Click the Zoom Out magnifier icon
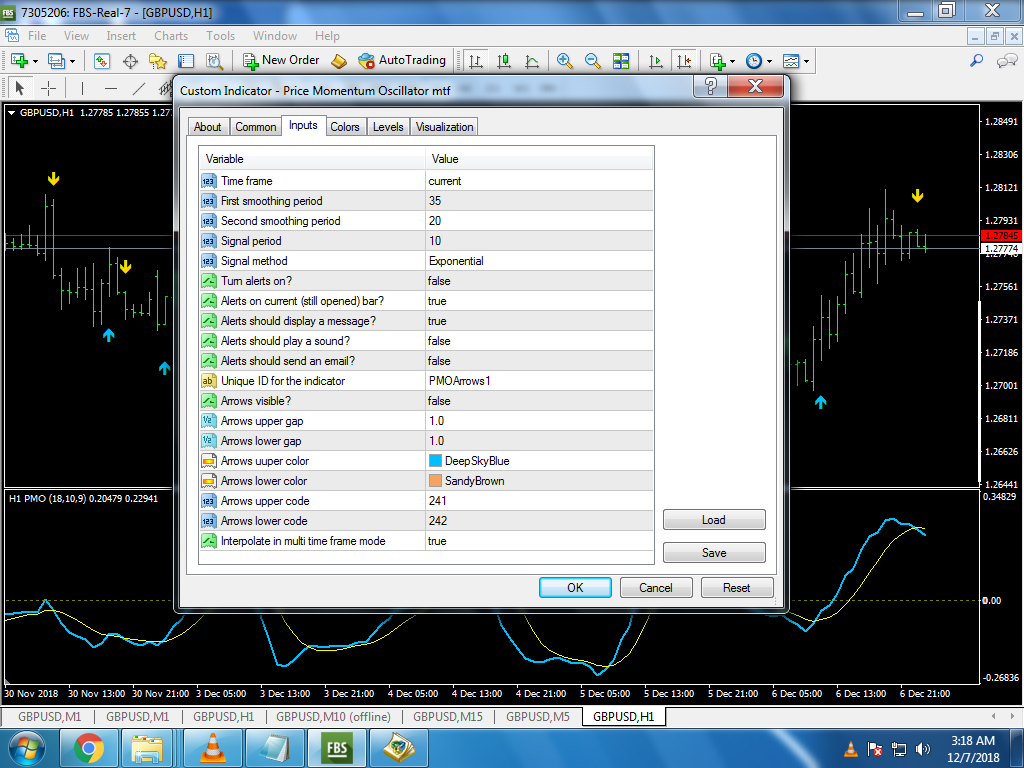Viewport: 1024px width, 768px height. 593,61
